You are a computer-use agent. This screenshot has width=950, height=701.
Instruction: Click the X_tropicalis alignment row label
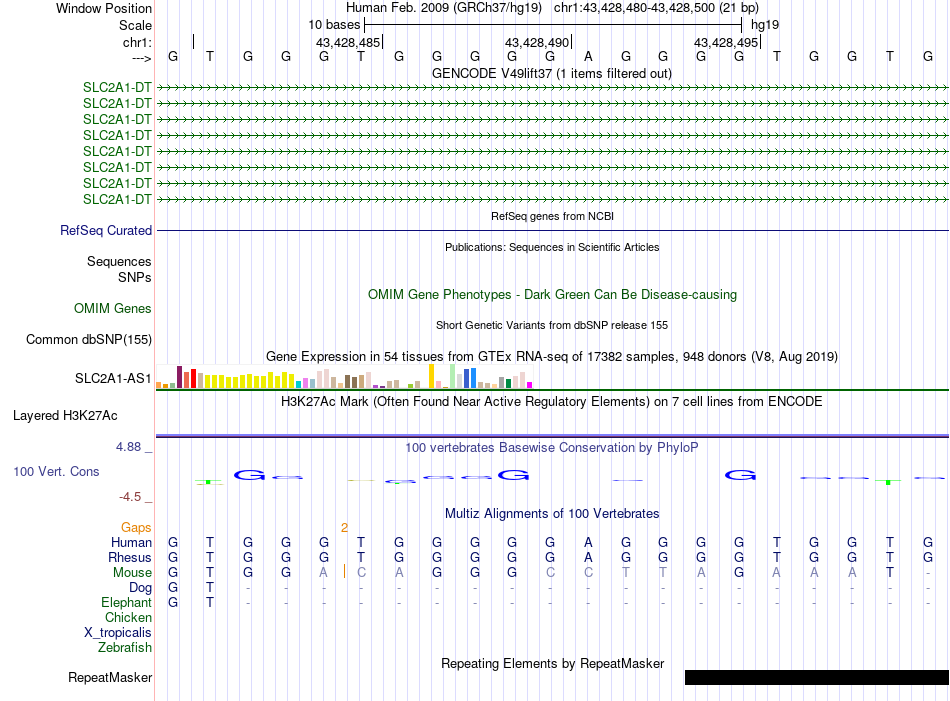118,633
